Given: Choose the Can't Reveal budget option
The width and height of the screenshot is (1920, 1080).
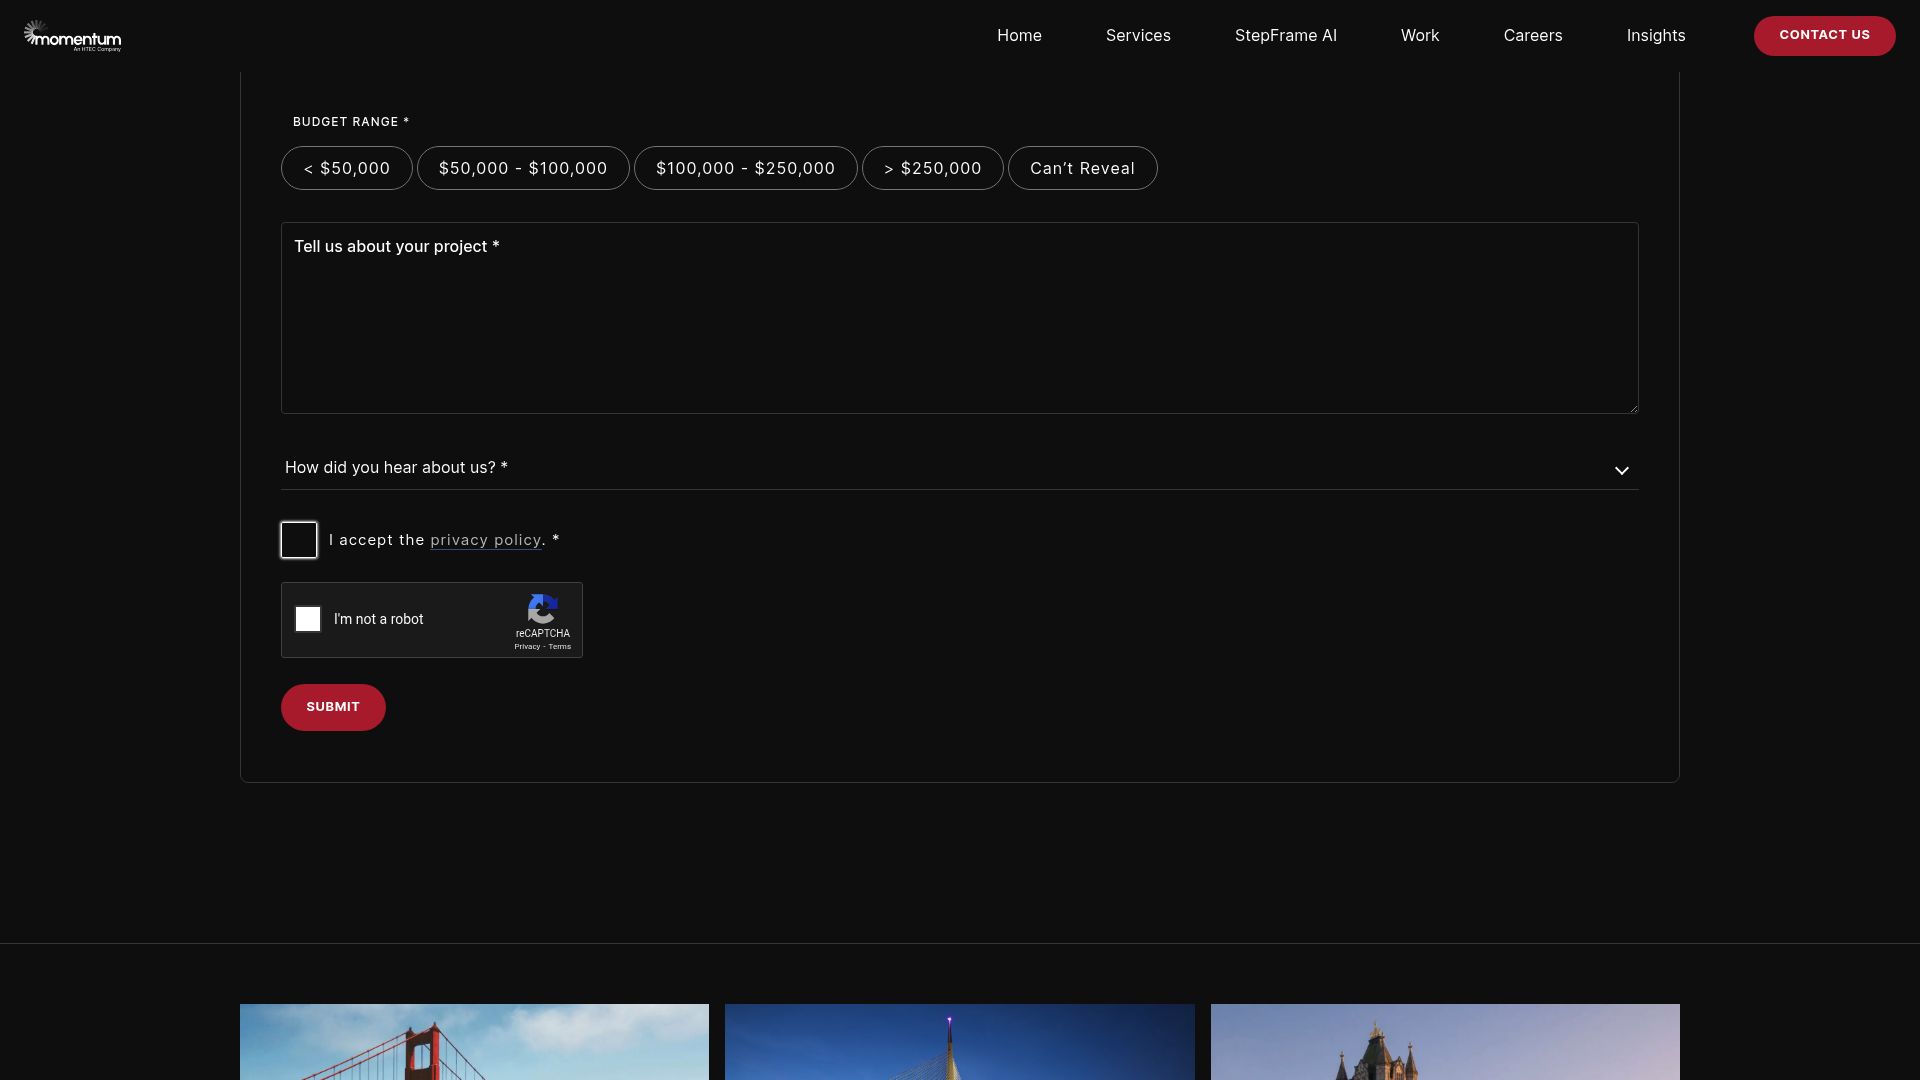Looking at the screenshot, I should coord(1082,168).
